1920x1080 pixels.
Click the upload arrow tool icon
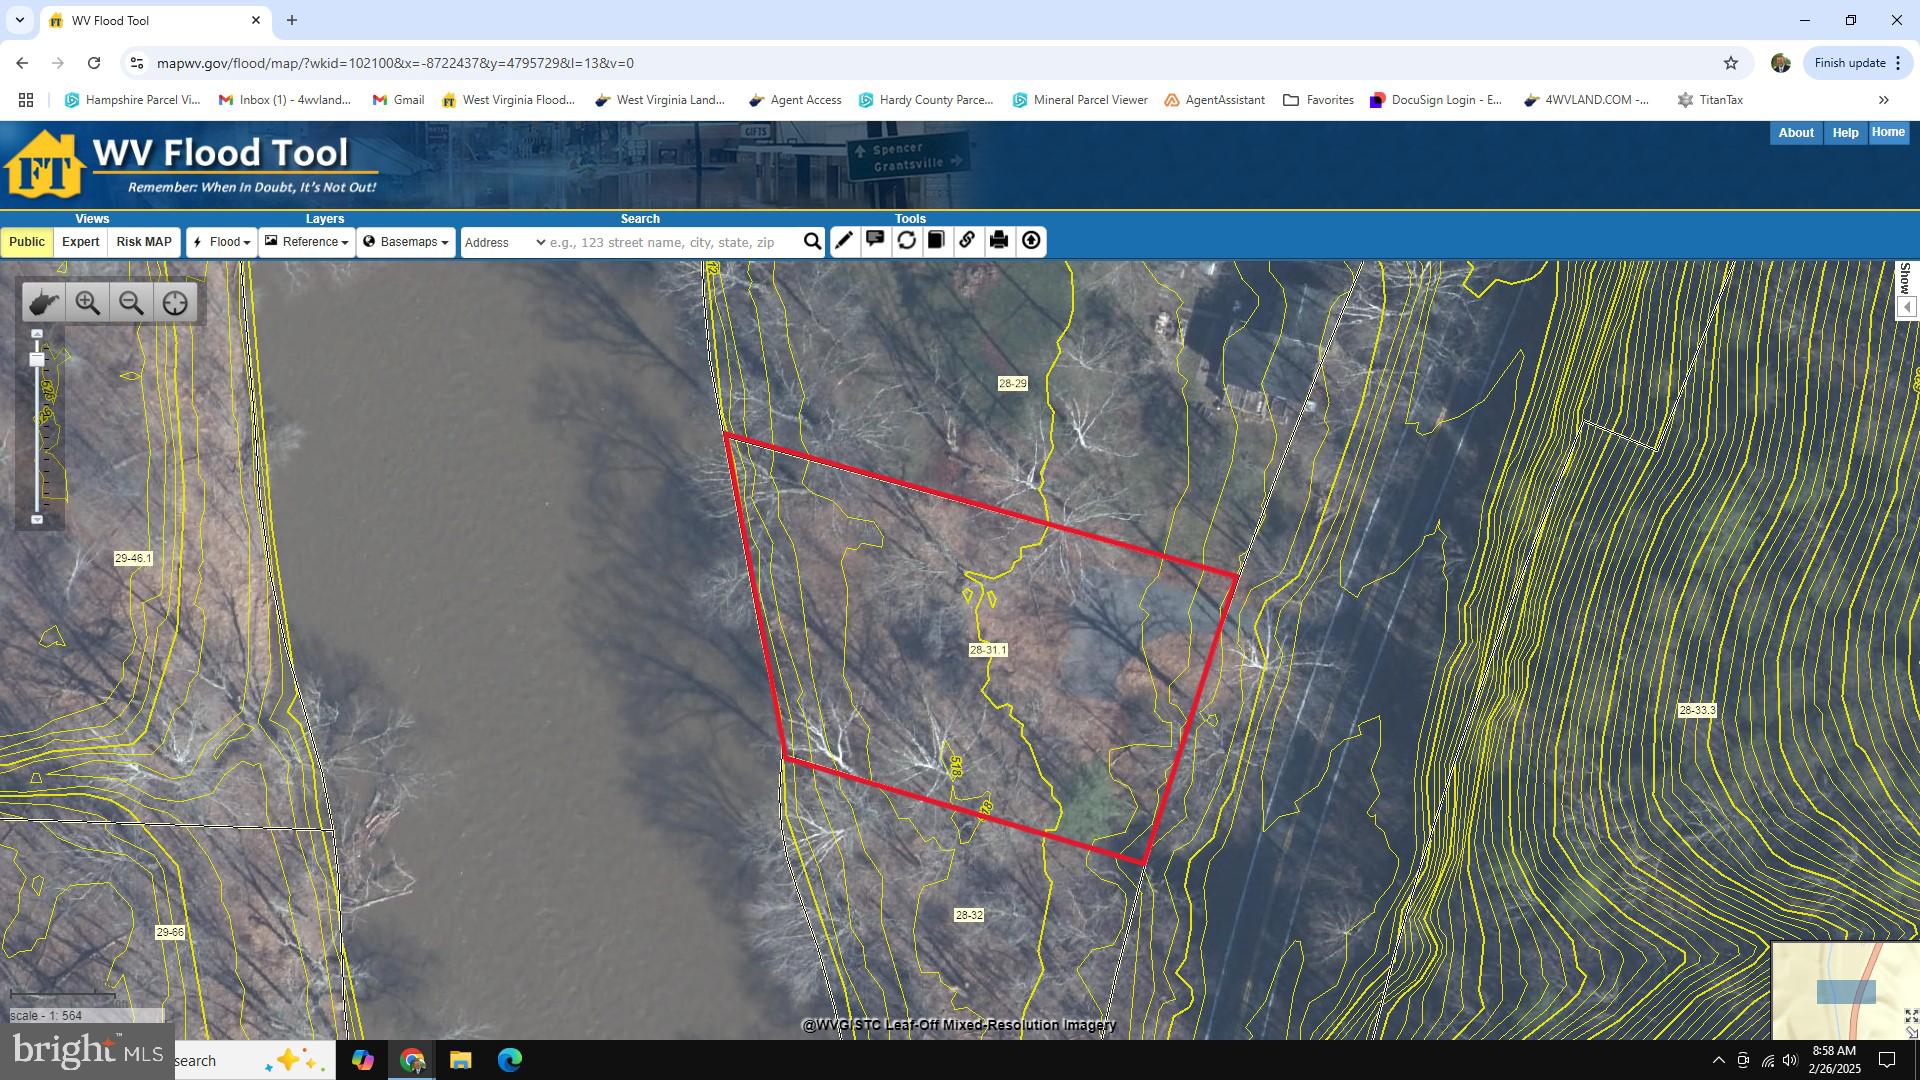[x=1030, y=241]
